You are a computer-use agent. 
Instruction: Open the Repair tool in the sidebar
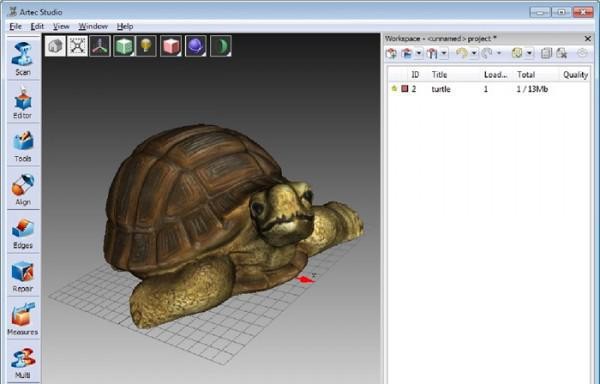[23, 275]
